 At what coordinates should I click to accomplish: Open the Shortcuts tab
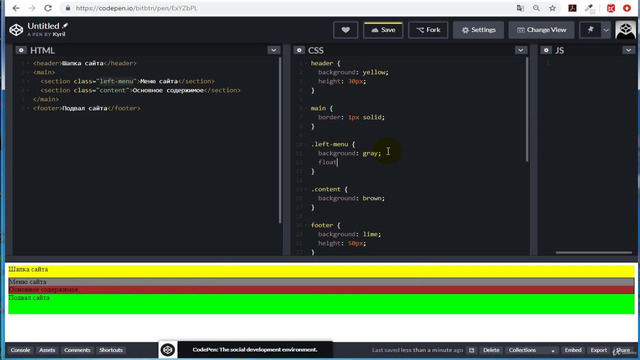pos(111,350)
